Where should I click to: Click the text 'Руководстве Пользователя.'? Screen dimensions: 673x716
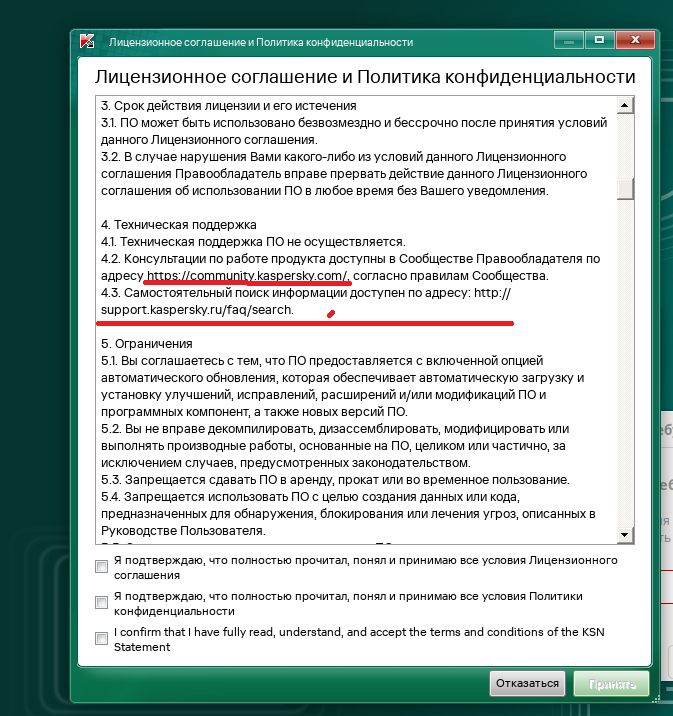[x=183, y=531]
